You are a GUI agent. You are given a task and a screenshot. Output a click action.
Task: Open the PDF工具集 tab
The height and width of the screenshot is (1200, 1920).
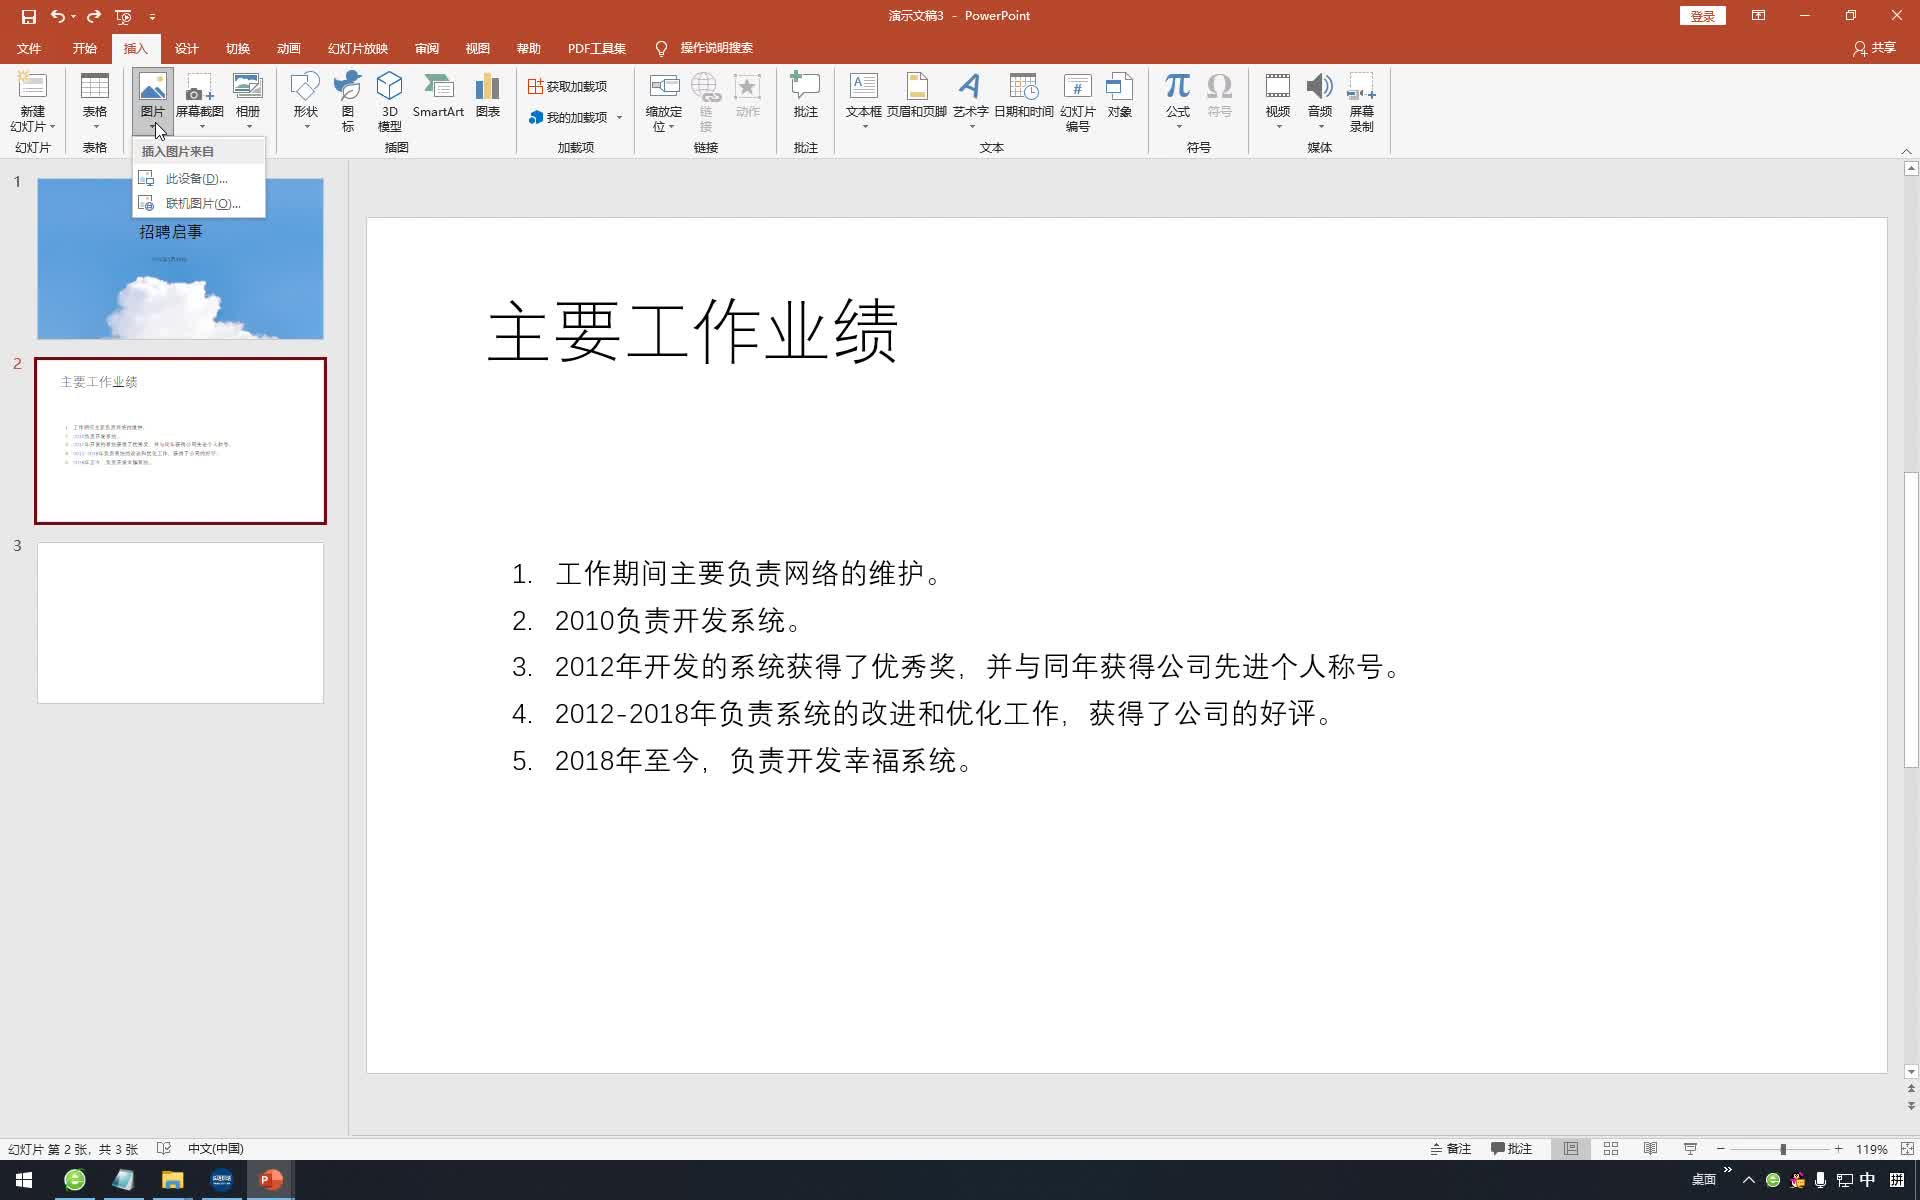point(596,48)
